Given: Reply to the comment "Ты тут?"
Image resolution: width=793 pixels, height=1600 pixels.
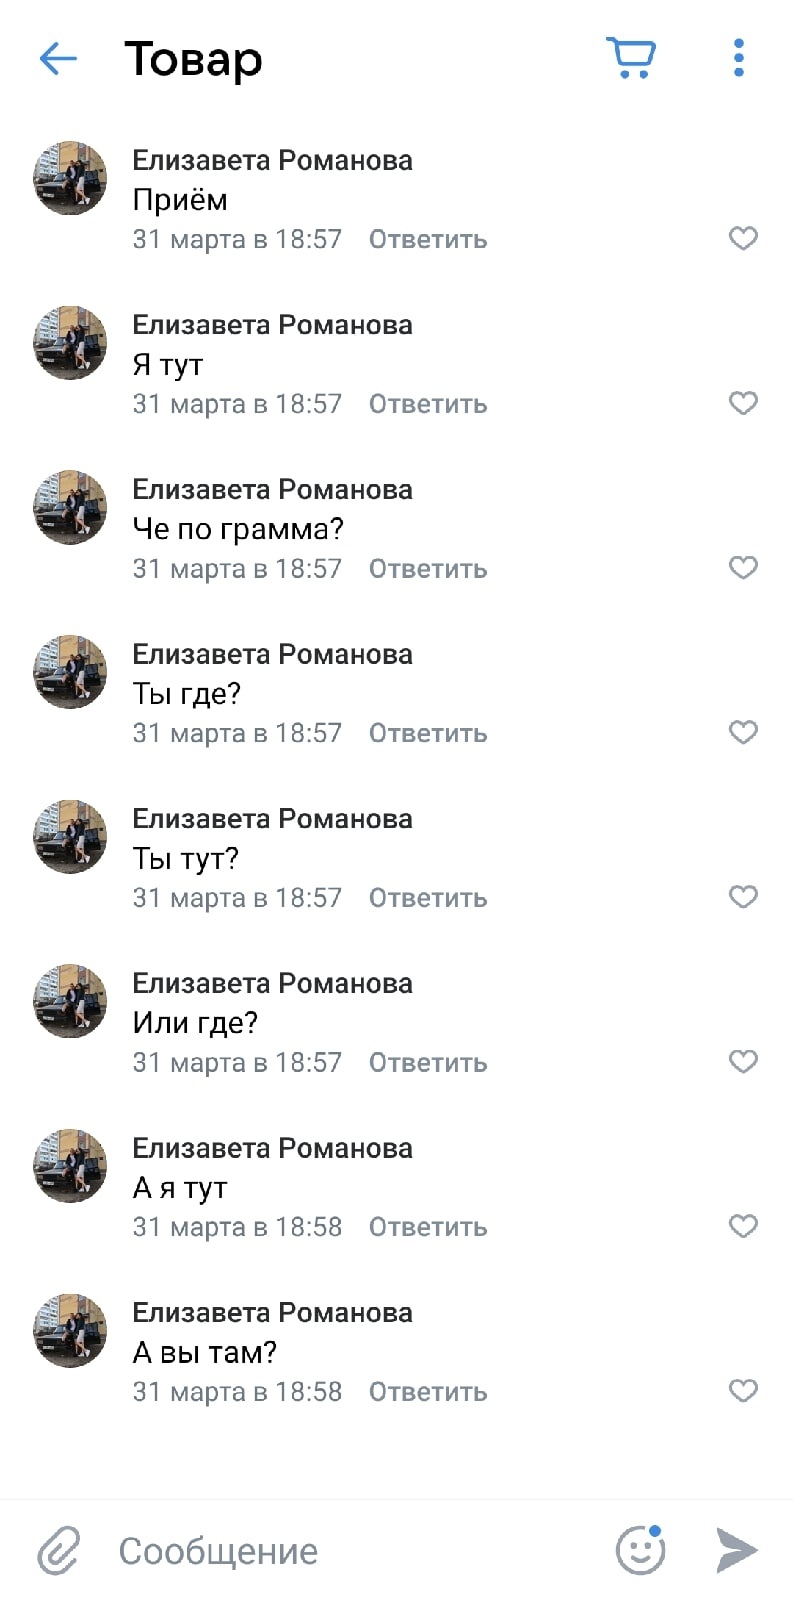Looking at the screenshot, I should (428, 898).
